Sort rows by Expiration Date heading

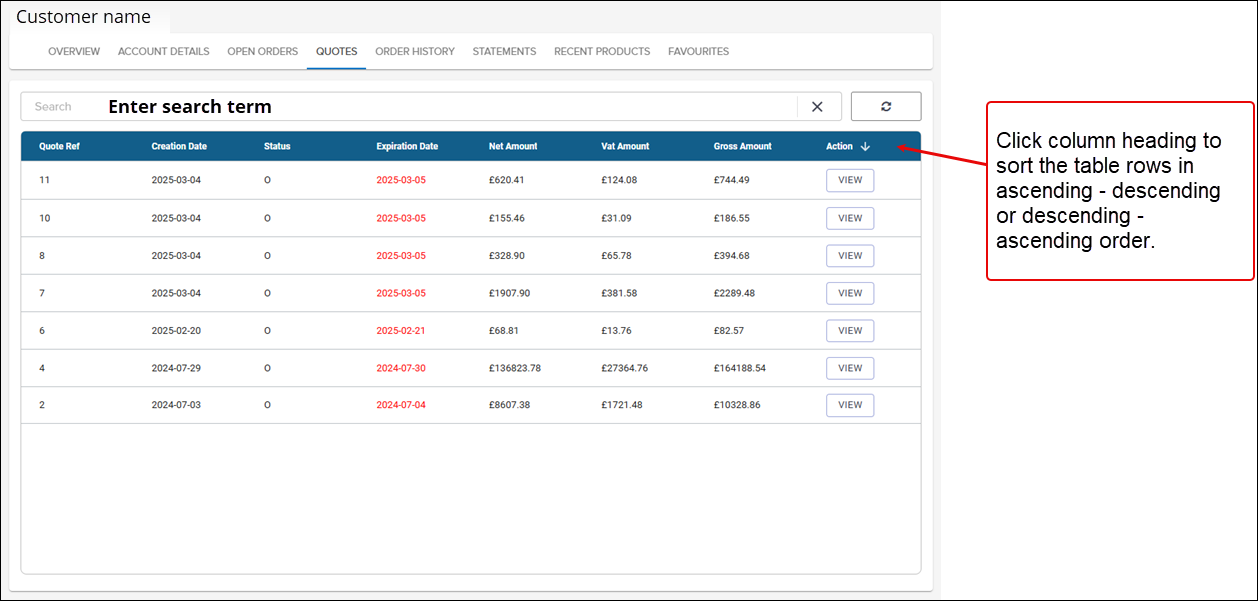coord(407,147)
